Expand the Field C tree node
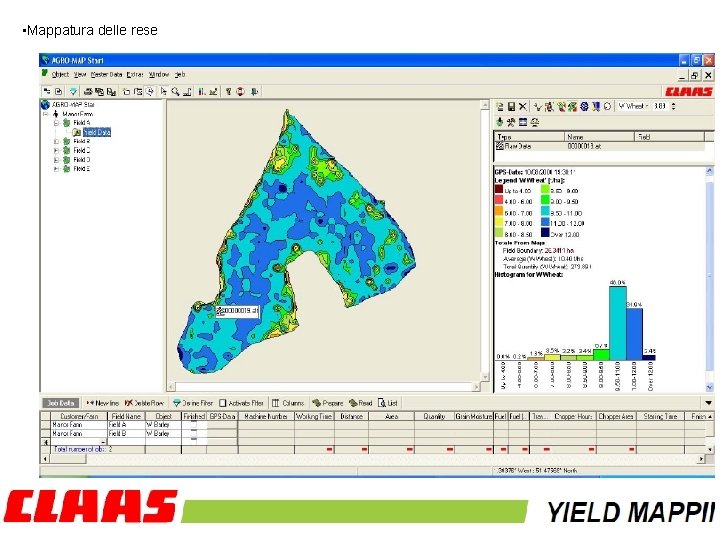The width and height of the screenshot is (720, 540). [x=56, y=151]
